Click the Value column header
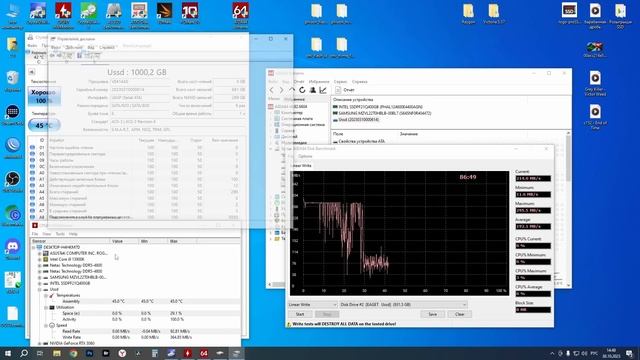The image size is (640, 360). click(124, 241)
